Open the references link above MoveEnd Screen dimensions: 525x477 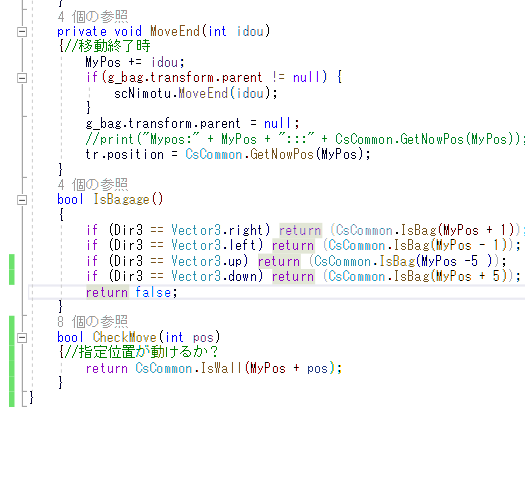[x=92, y=16]
